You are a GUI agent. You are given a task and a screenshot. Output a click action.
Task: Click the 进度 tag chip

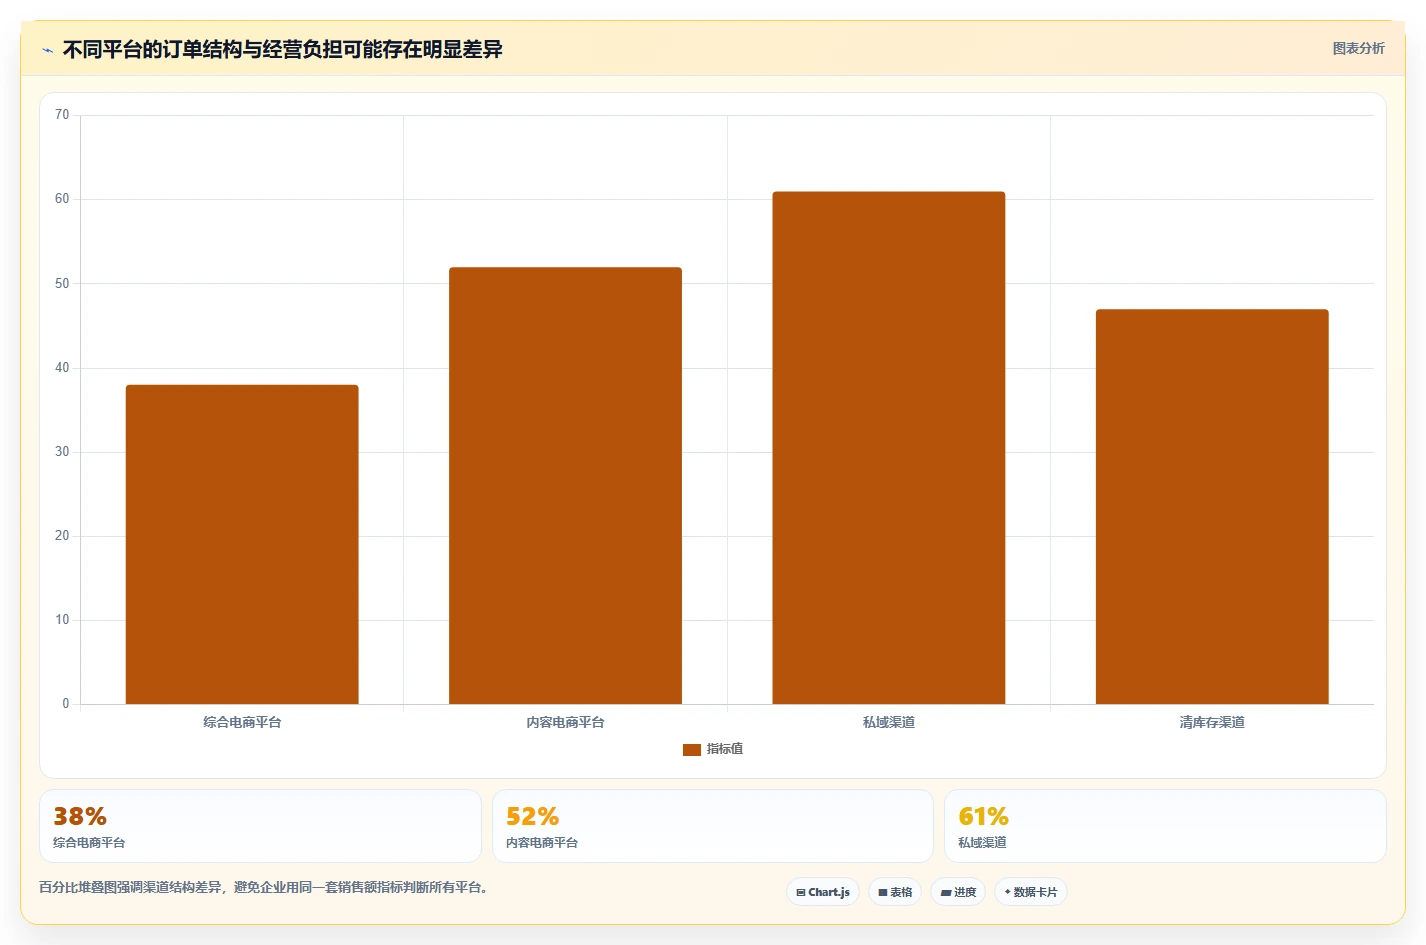click(x=958, y=892)
